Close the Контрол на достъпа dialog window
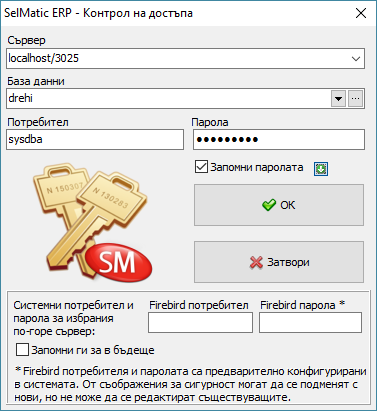Image resolution: width=377 pixels, height=411 pixels. (361, 13)
